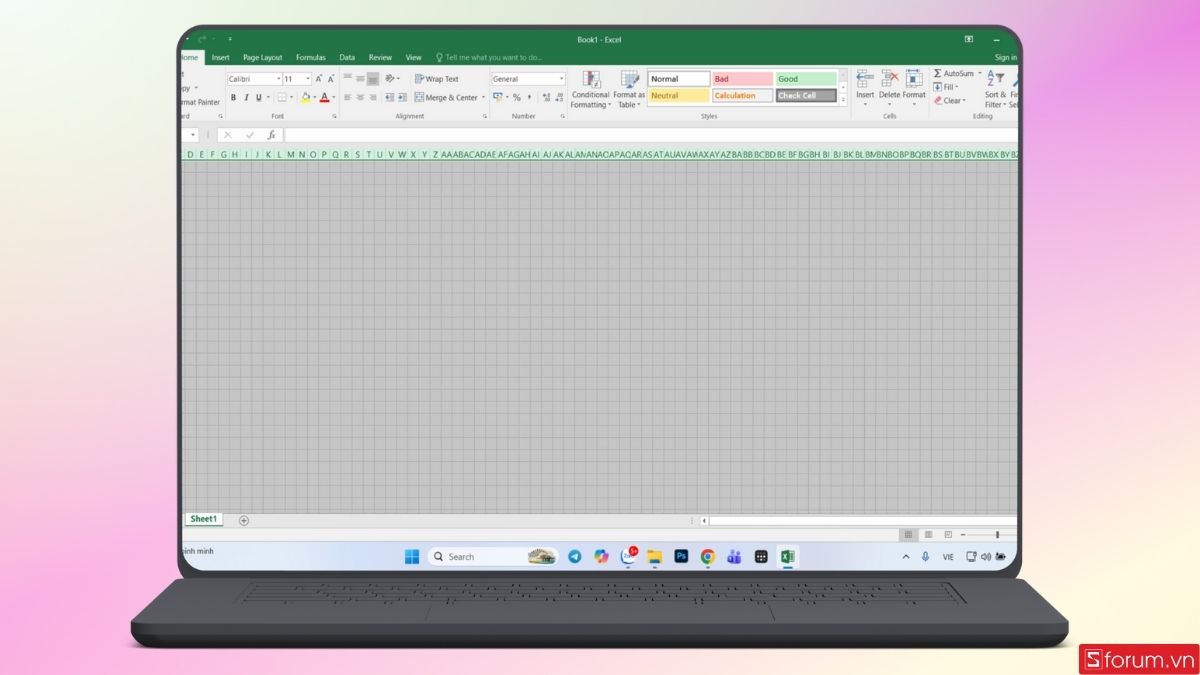Decrease decimal places

point(559,98)
